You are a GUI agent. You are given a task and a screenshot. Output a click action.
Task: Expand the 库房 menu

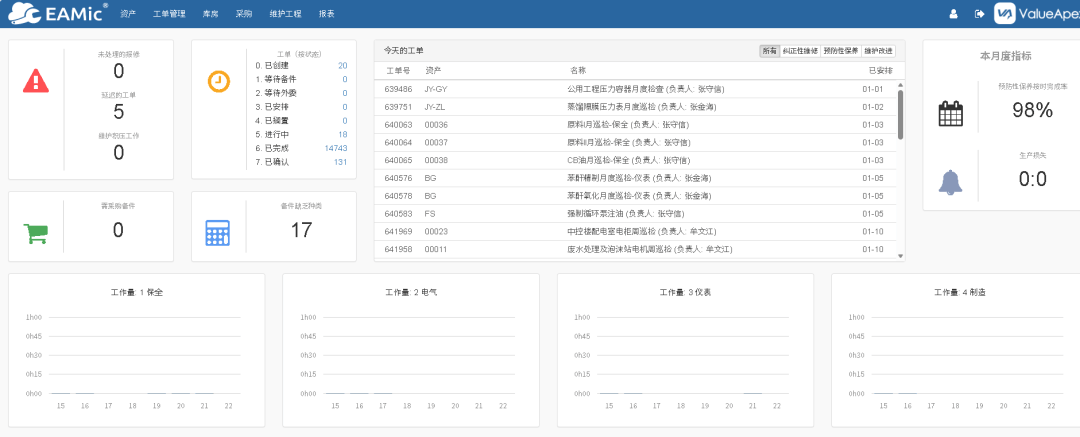coord(210,14)
